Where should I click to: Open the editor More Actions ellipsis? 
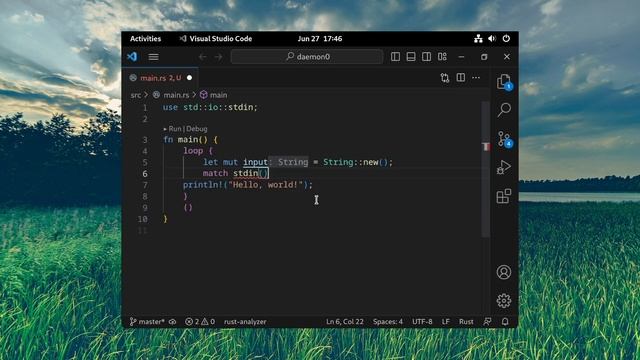click(x=476, y=77)
